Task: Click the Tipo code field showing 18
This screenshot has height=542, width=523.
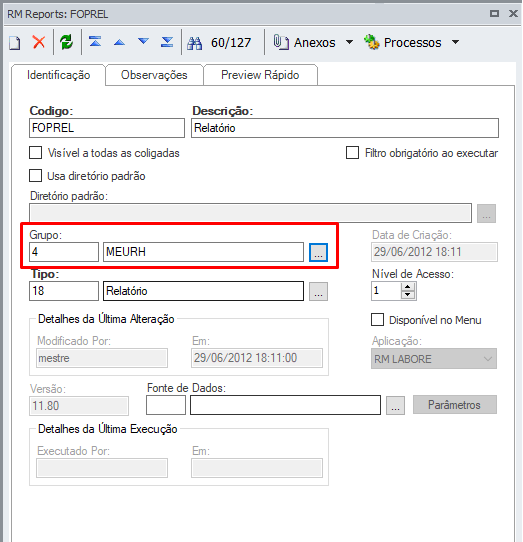Action: click(64, 291)
